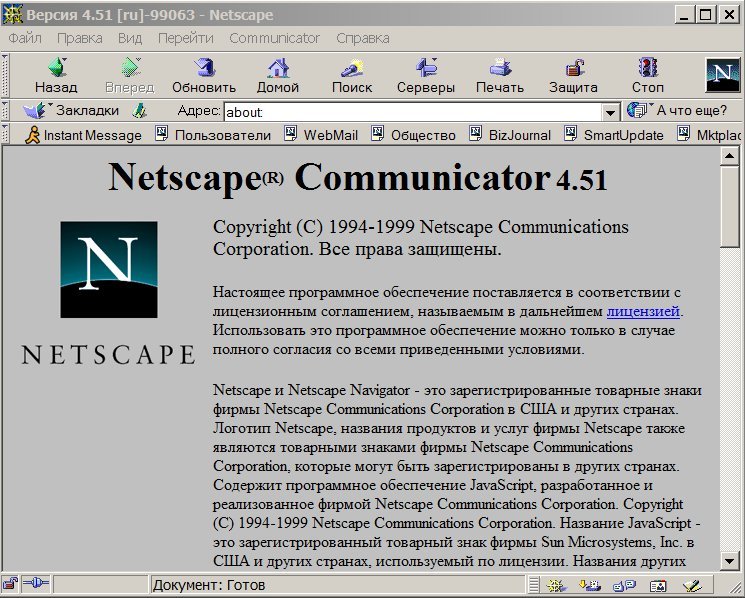Viewport: 745px width, 598px height.
Task: Open Защита security info button
Action: (573, 76)
